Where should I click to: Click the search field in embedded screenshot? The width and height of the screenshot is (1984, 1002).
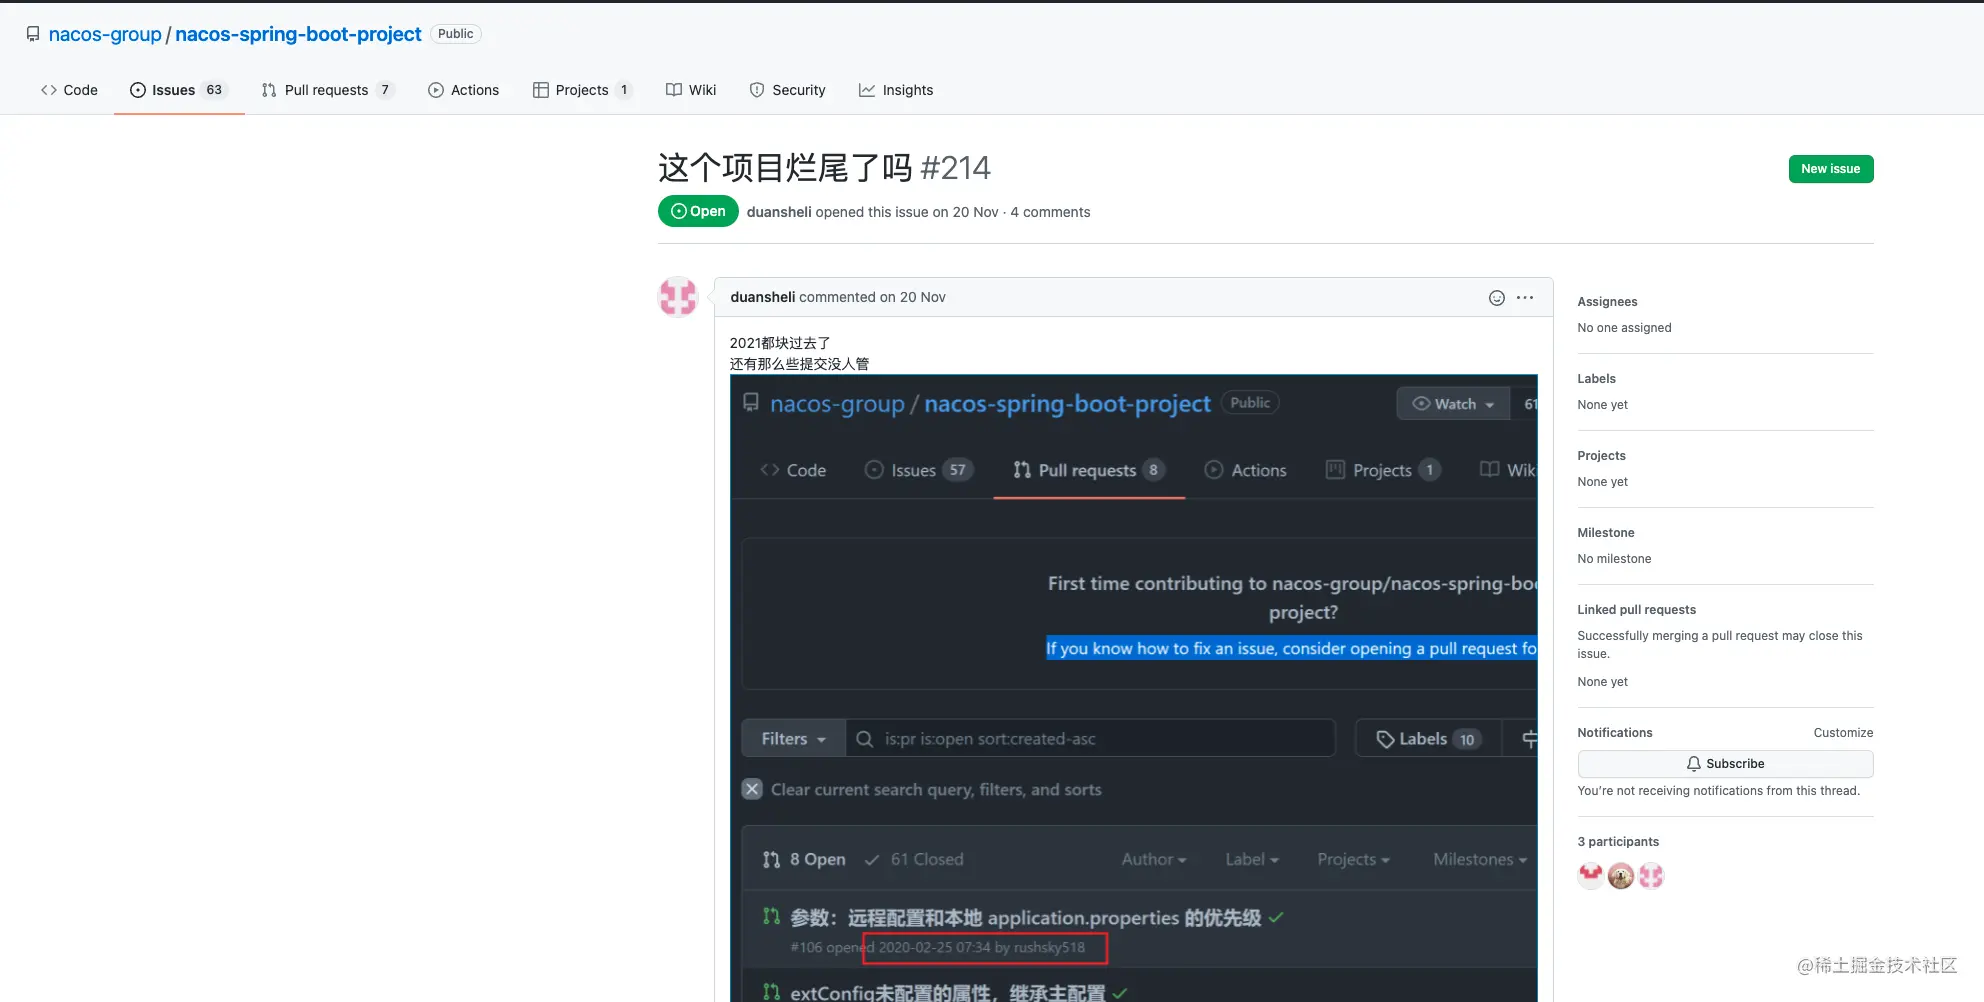pos(1090,739)
